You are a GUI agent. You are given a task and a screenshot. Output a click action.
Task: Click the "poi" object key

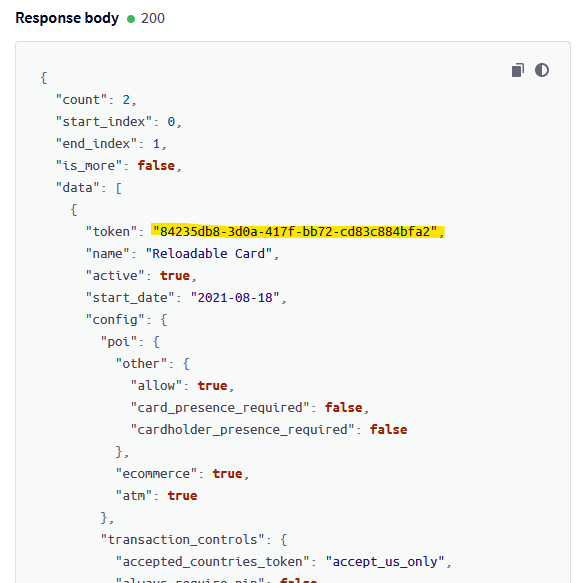[119, 342]
